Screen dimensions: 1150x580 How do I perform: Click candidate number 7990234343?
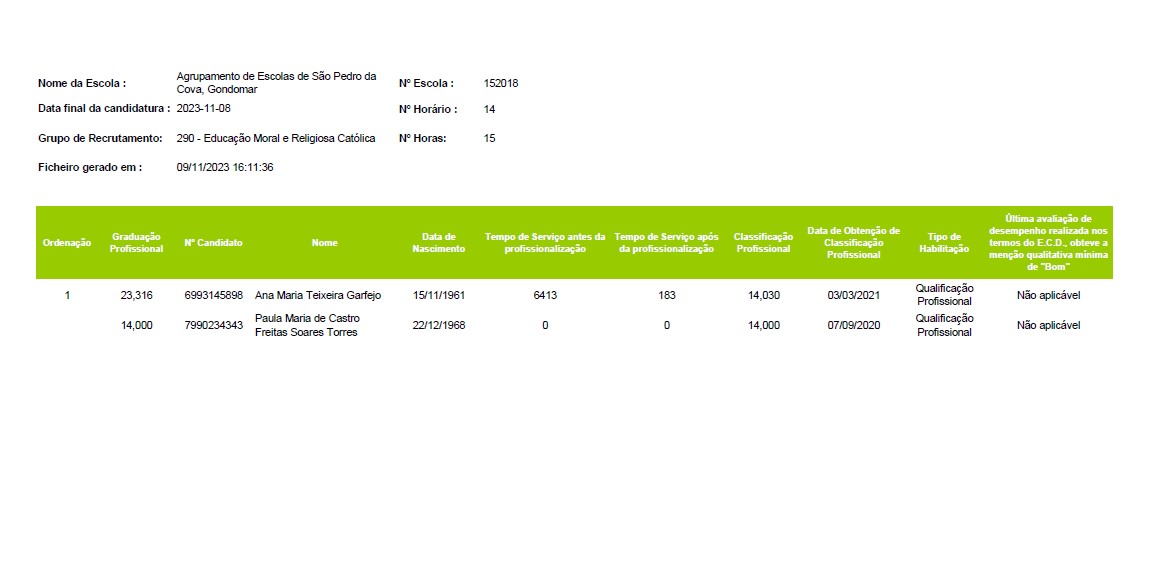click(x=213, y=326)
